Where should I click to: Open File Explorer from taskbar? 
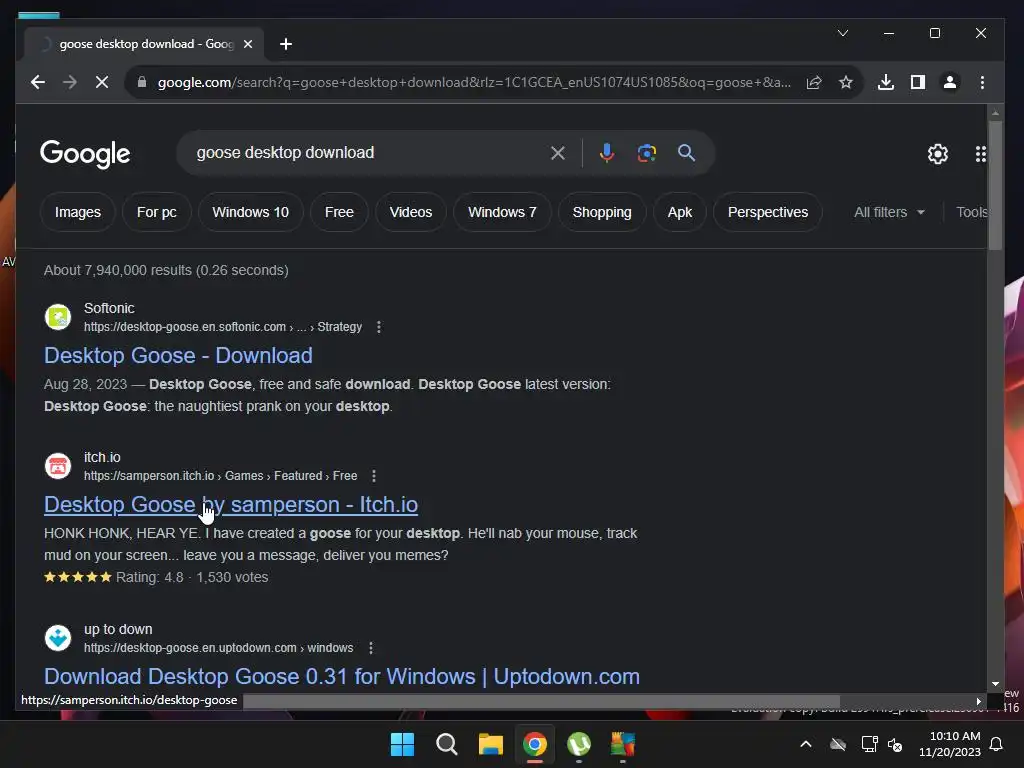click(x=490, y=744)
